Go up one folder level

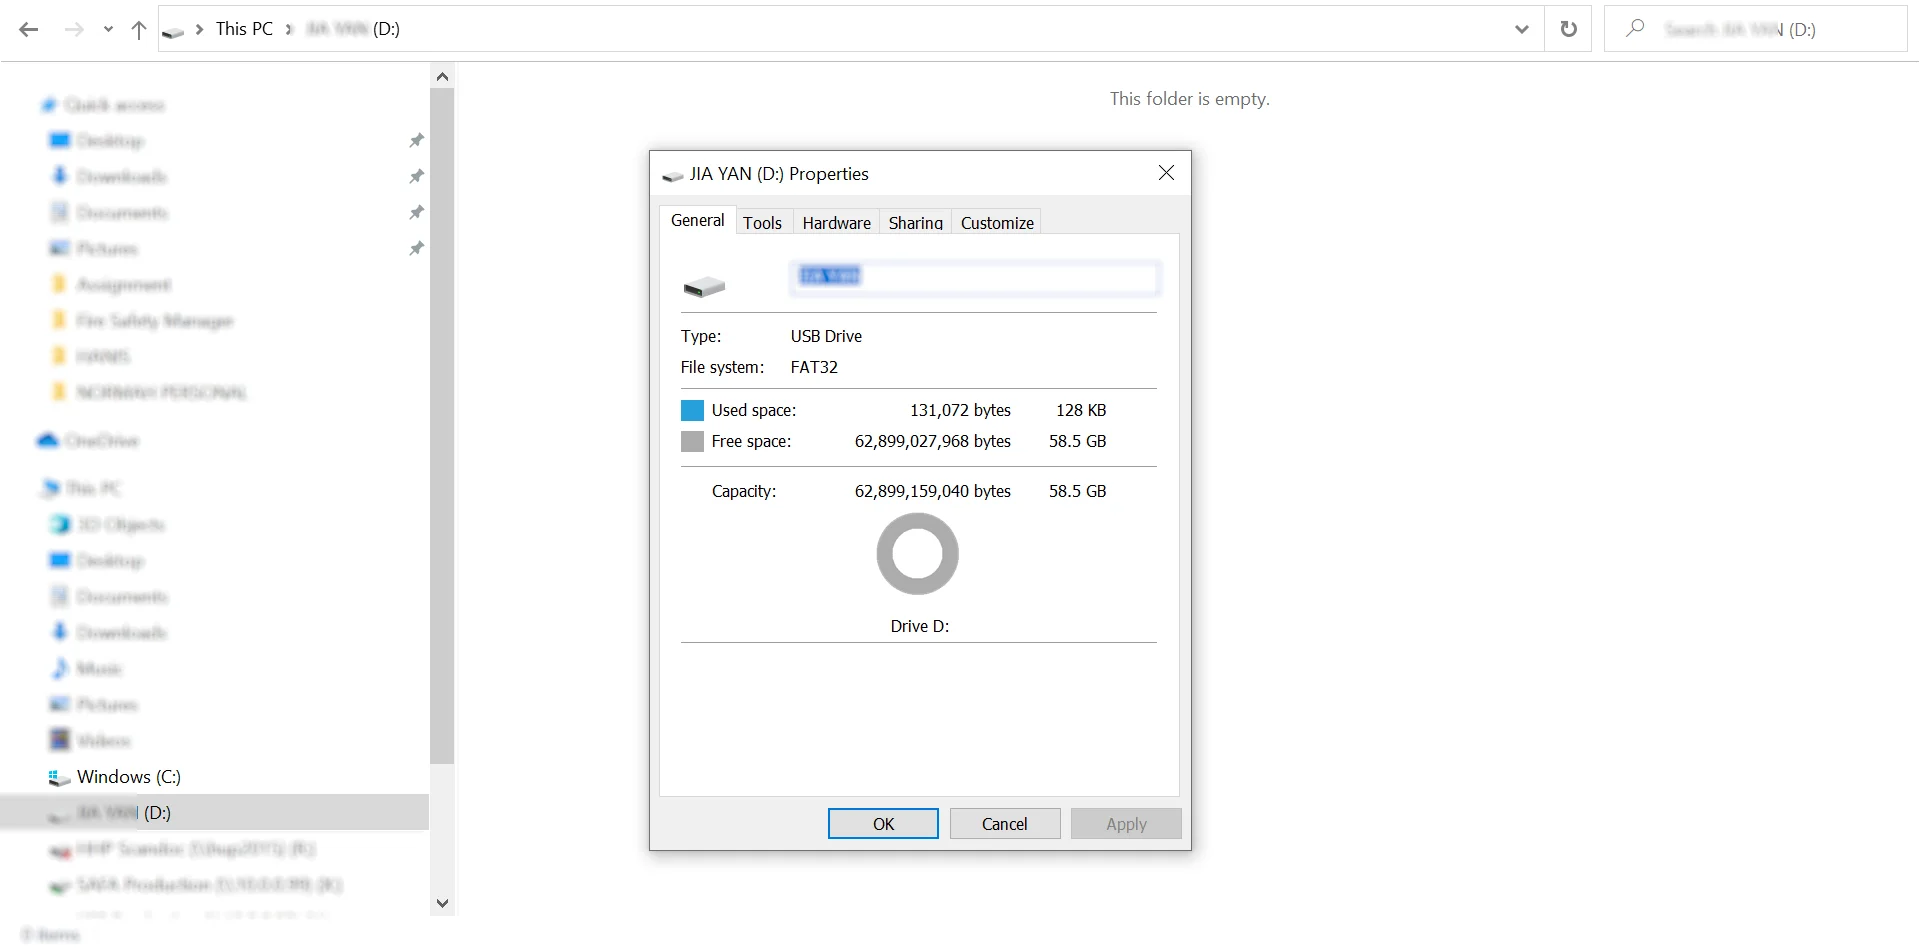(139, 29)
